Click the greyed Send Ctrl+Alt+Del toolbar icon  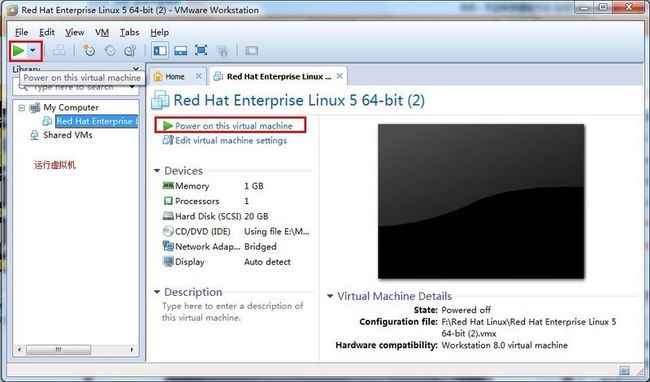(x=59, y=51)
